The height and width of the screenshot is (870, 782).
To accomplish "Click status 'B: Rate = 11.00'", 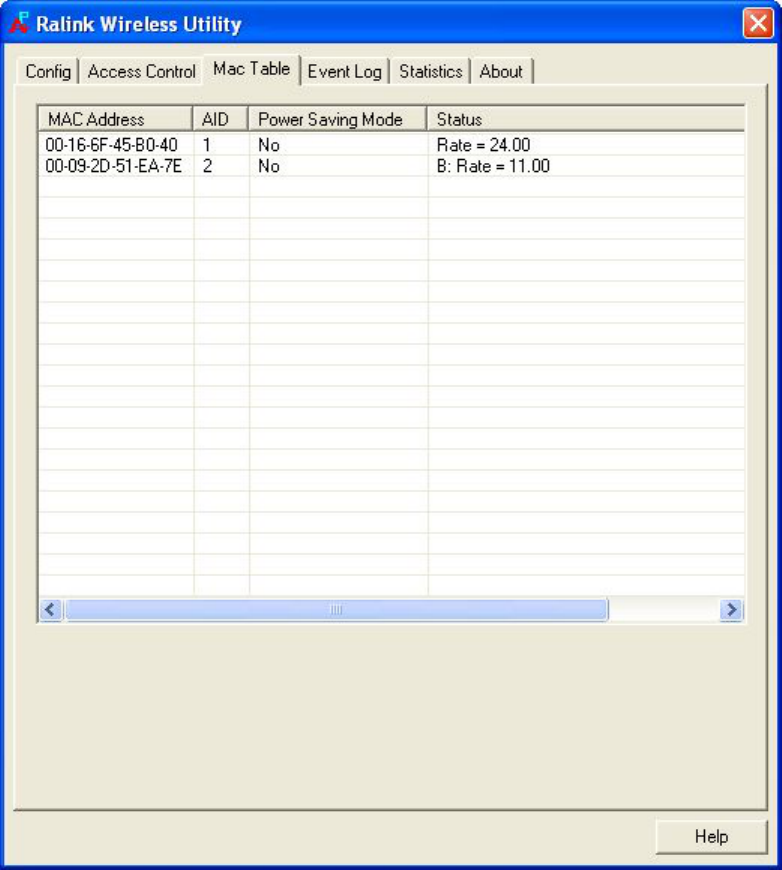I will pyautogui.click(x=493, y=166).
